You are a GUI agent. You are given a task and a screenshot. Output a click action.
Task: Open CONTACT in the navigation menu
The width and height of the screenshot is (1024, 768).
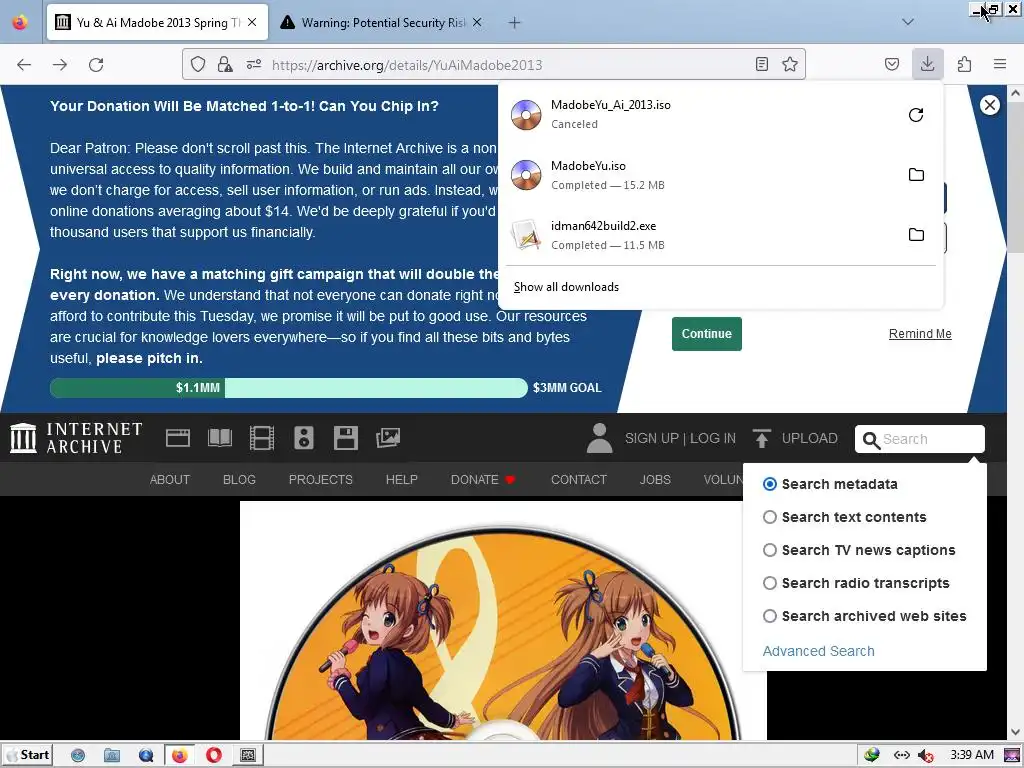[x=579, y=479]
